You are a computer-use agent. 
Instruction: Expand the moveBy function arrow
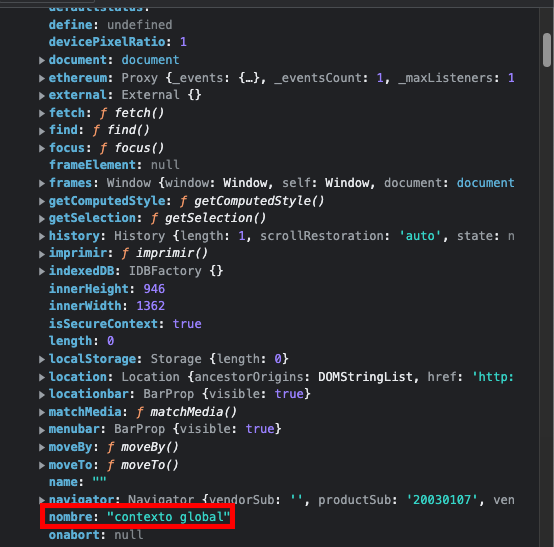[x=42, y=448]
